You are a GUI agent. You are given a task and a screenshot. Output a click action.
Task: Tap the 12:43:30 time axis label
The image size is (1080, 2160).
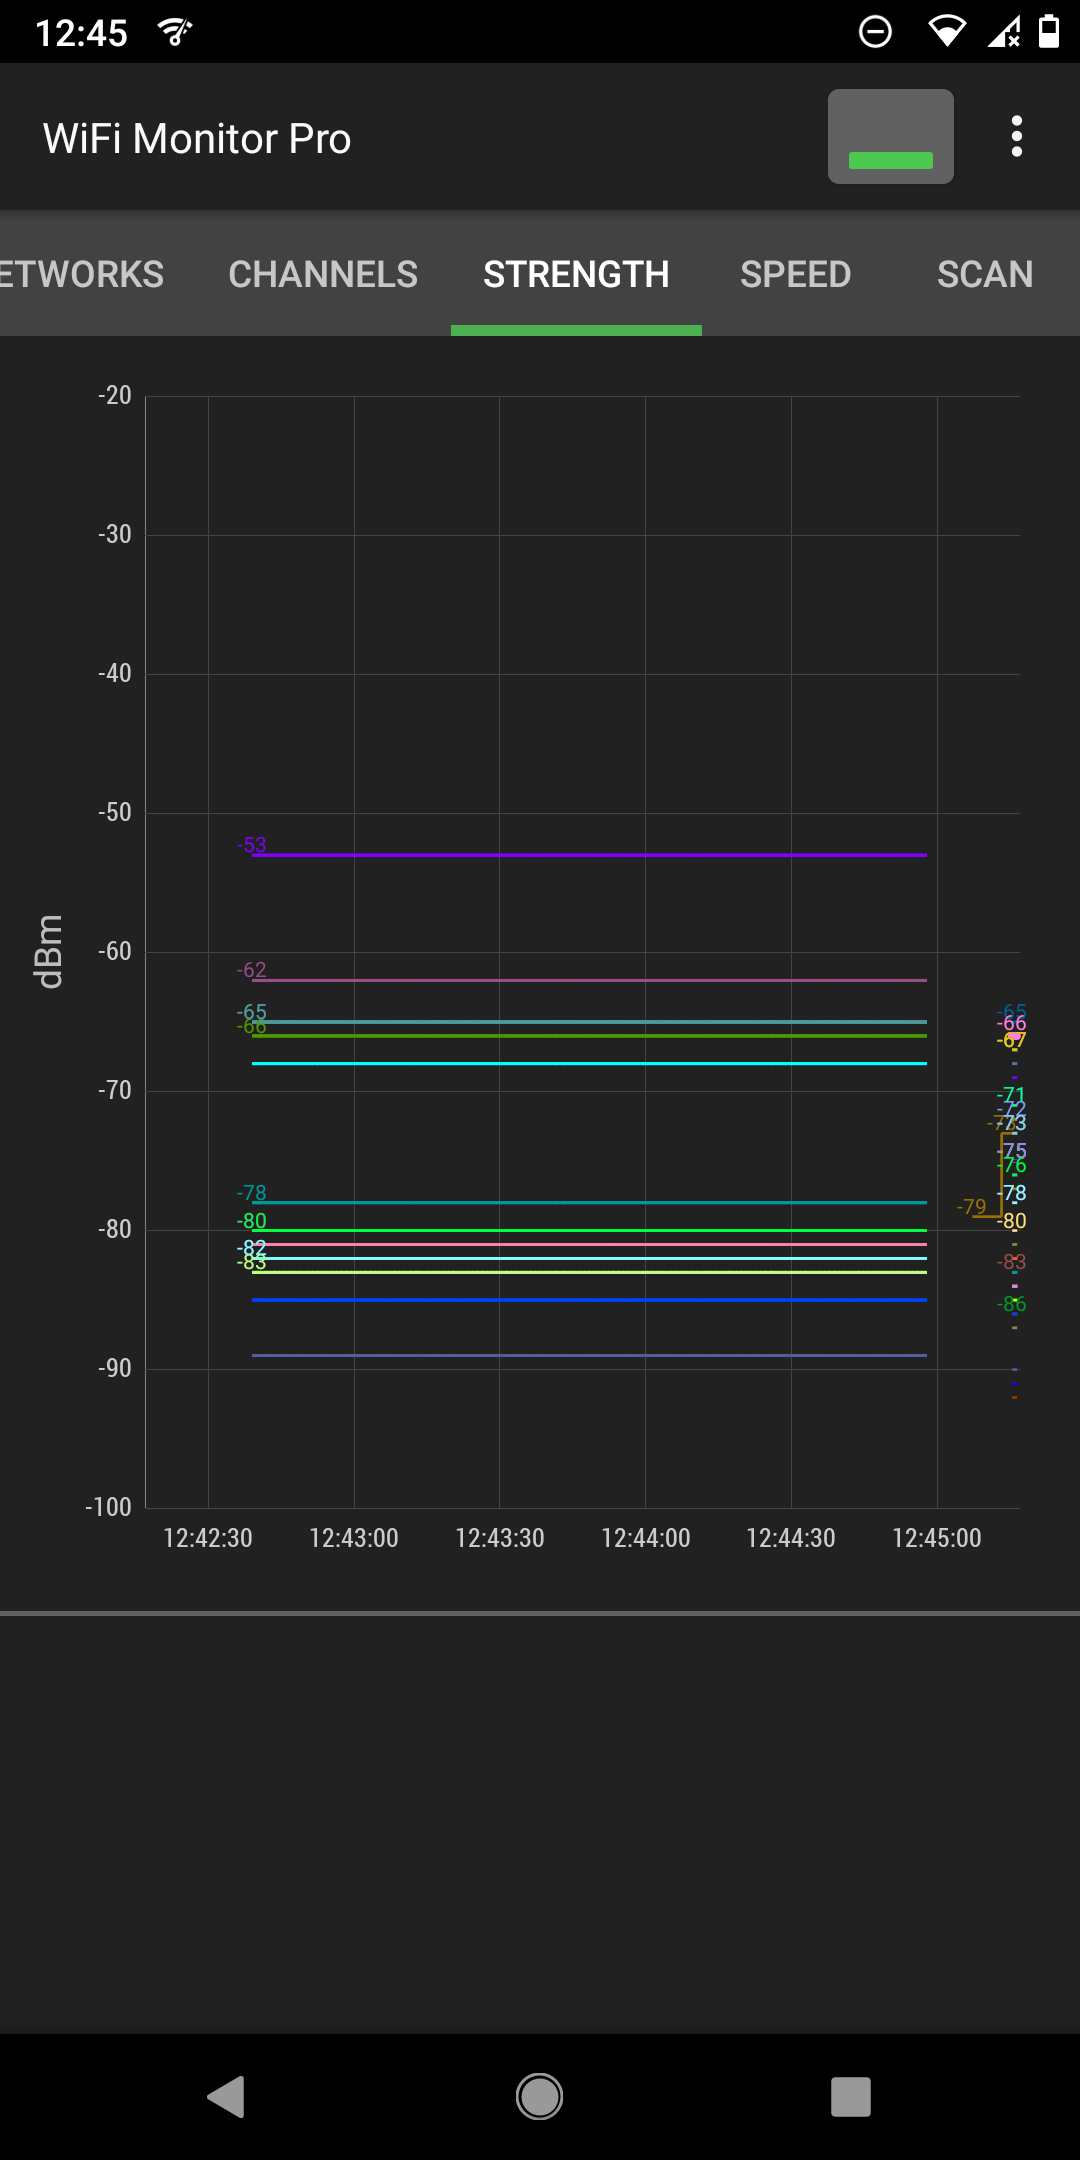[500, 1538]
